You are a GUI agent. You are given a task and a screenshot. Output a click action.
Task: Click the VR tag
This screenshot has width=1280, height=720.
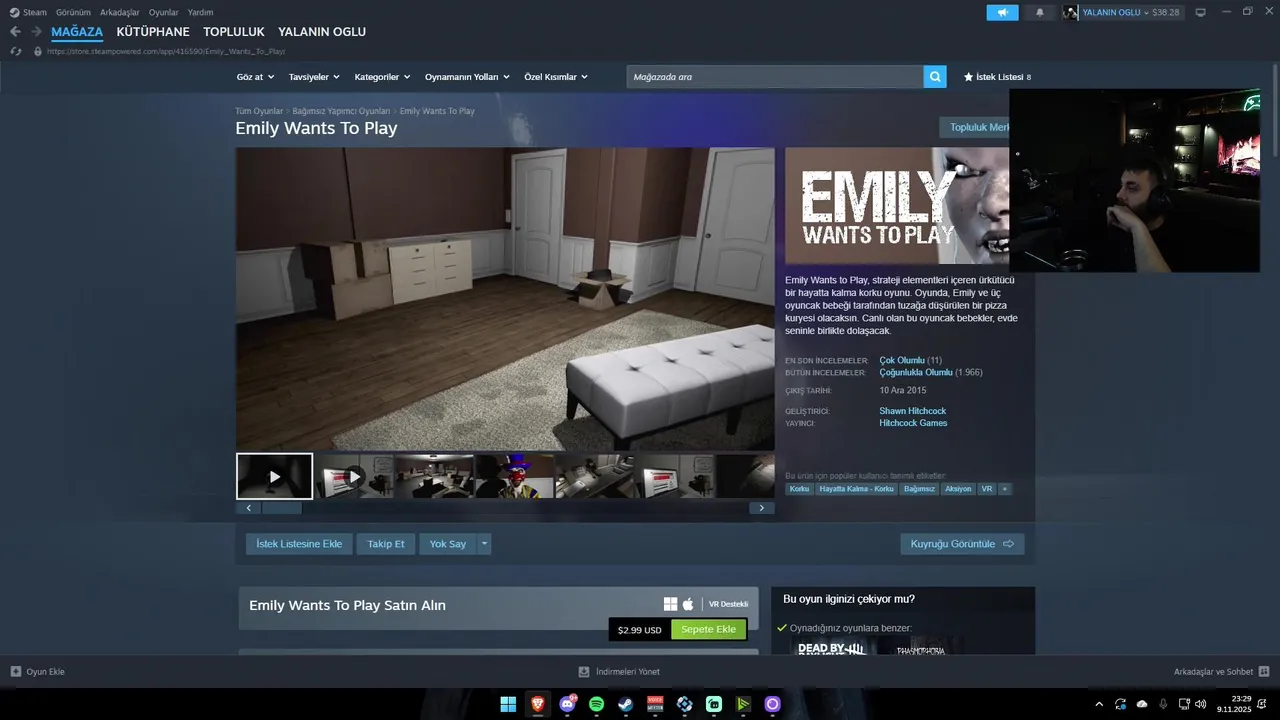(987, 489)
